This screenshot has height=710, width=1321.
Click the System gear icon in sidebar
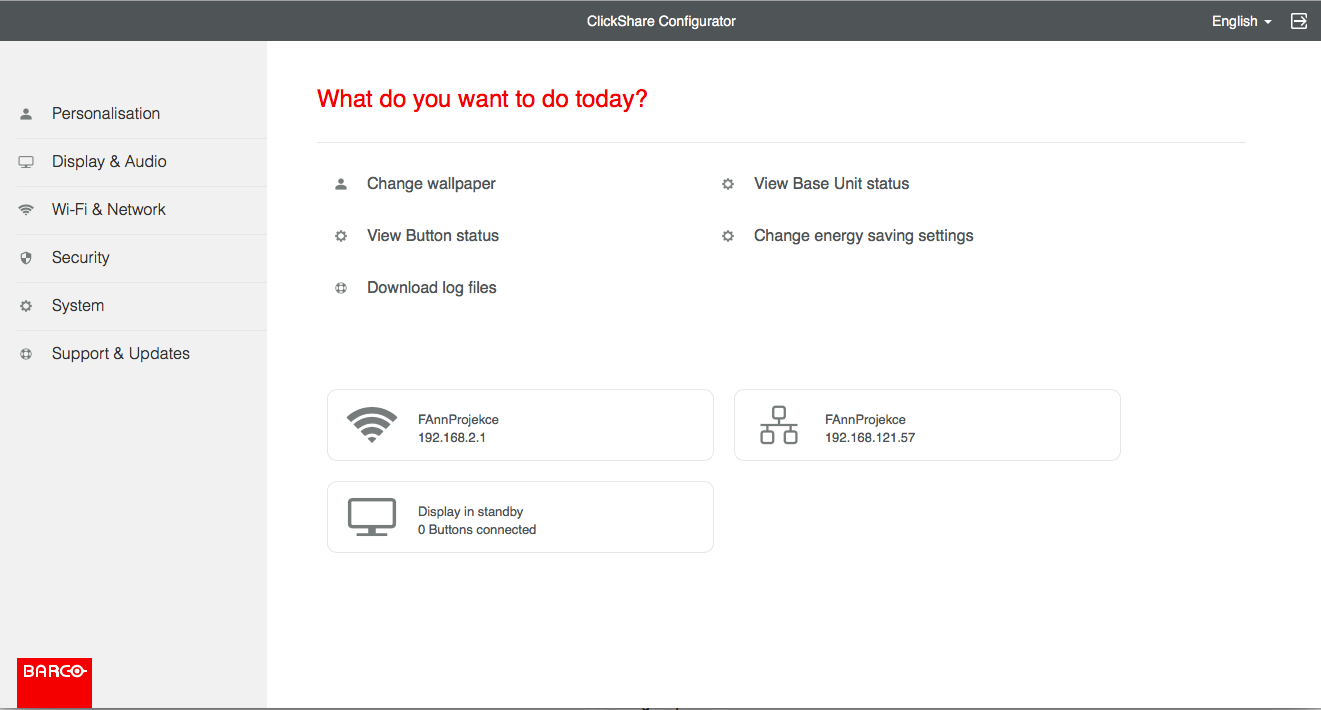tap(26, 306)
